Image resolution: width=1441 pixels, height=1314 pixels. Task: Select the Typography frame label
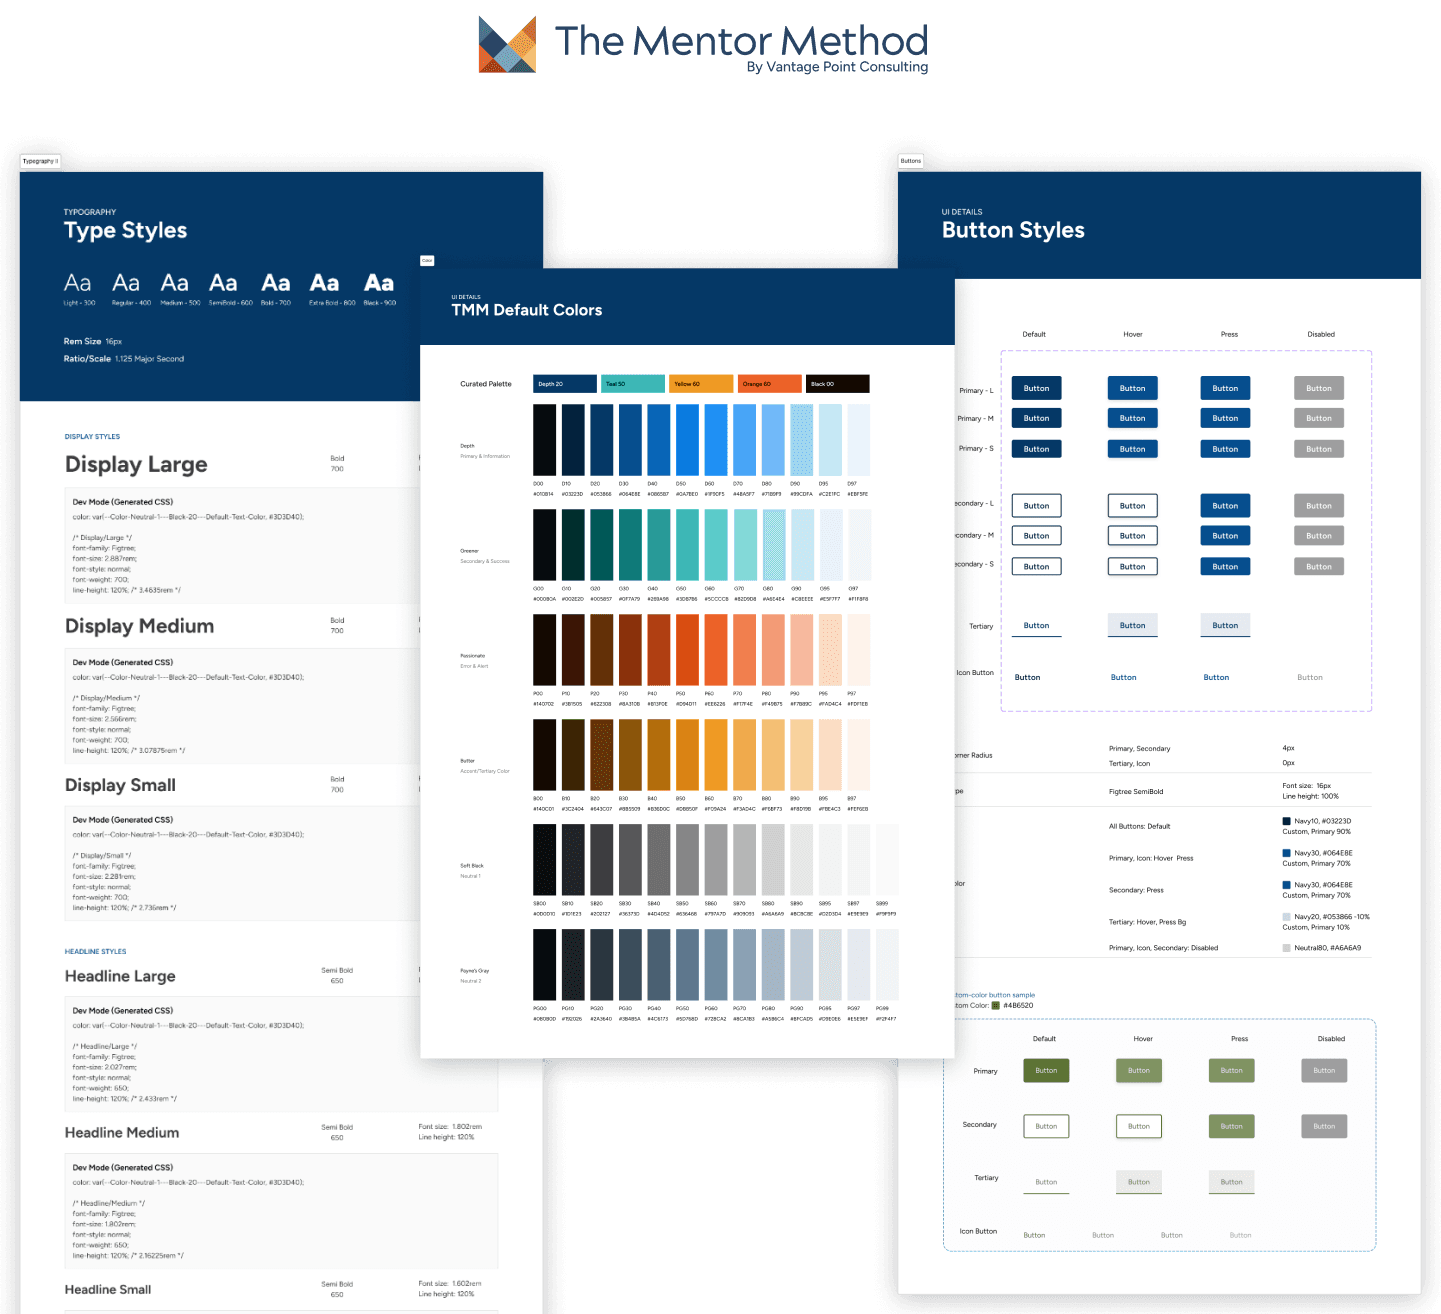point(40,161)
